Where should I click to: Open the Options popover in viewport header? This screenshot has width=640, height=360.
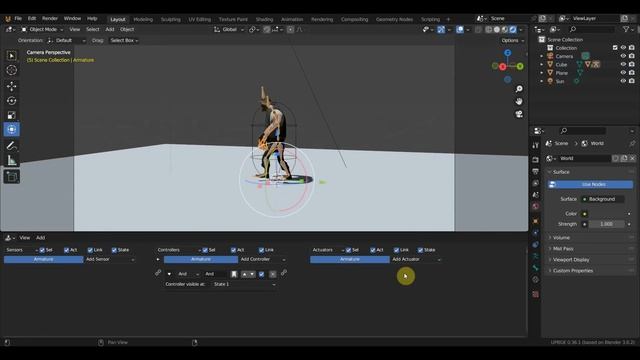pyautogui.click(x=512, y=40)
